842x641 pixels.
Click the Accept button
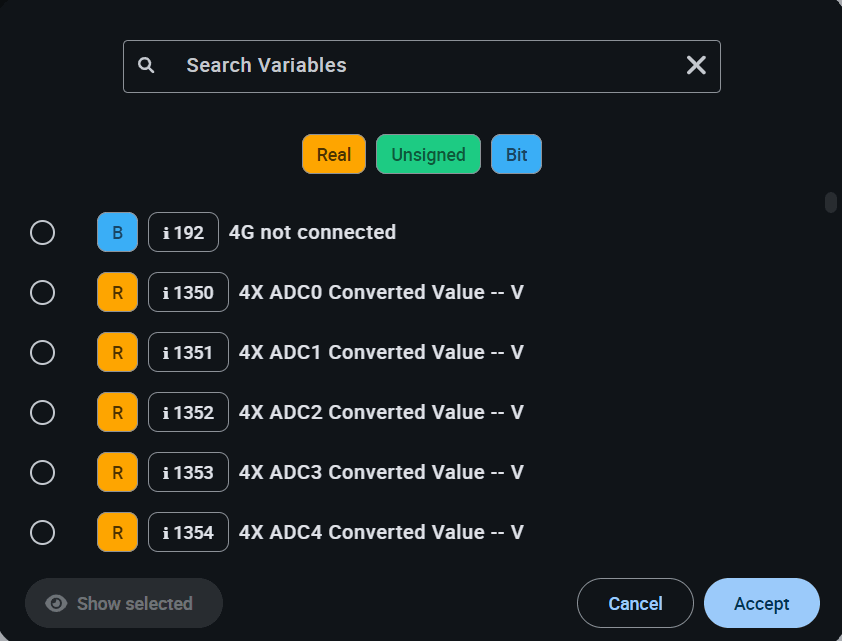(x=762, y=603)
